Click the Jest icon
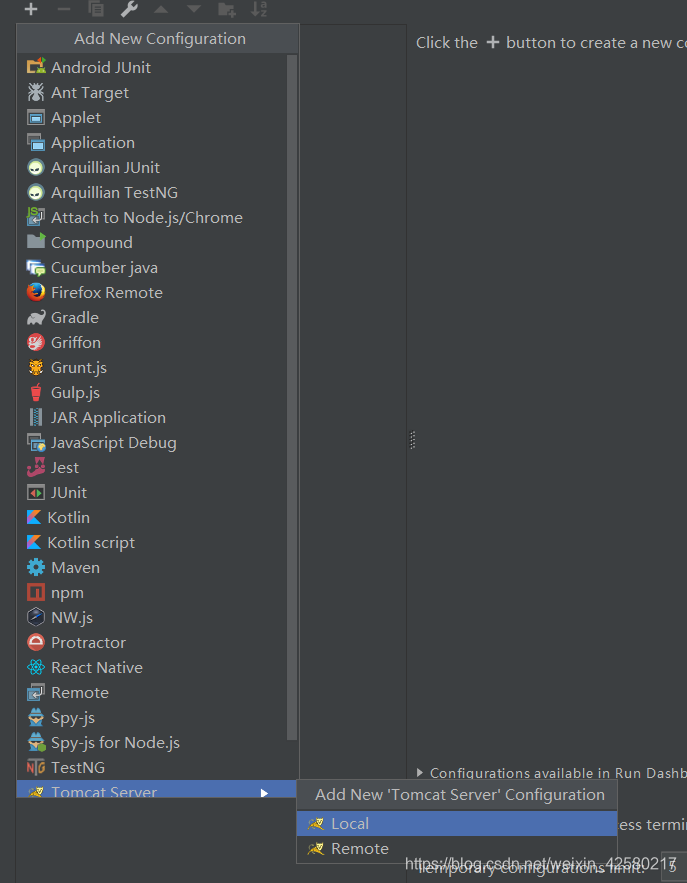This screenshot has width=687, height=883. click(x=36, y=467)
